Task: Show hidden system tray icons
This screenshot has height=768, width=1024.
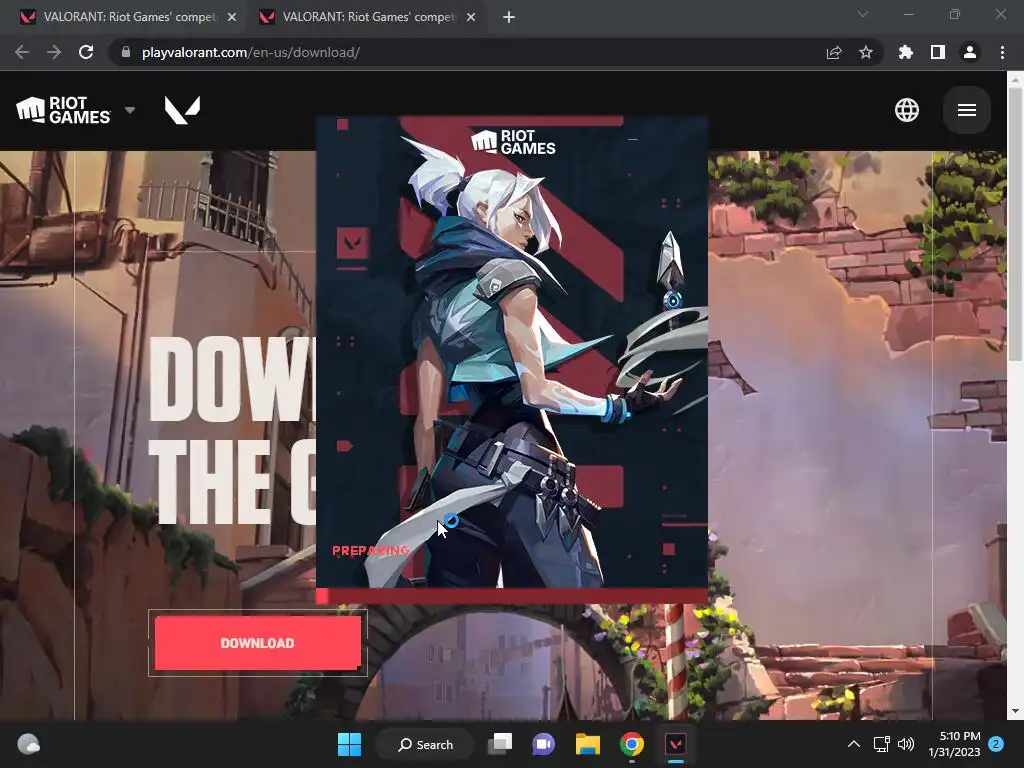Action: point(854,744)
